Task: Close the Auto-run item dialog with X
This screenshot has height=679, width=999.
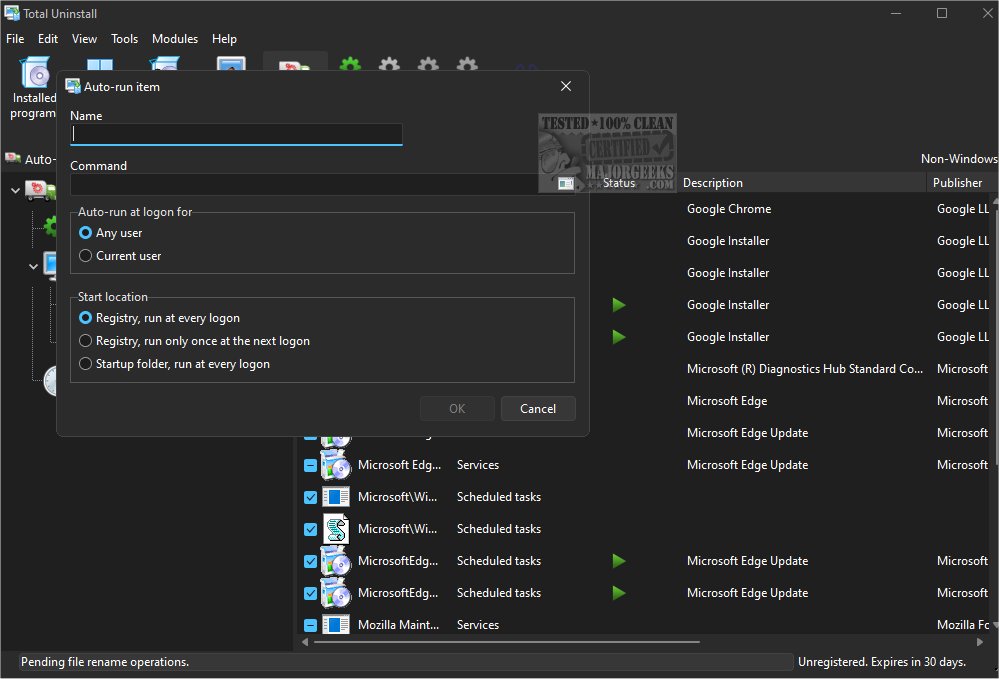Action: [x=566, y=87]
